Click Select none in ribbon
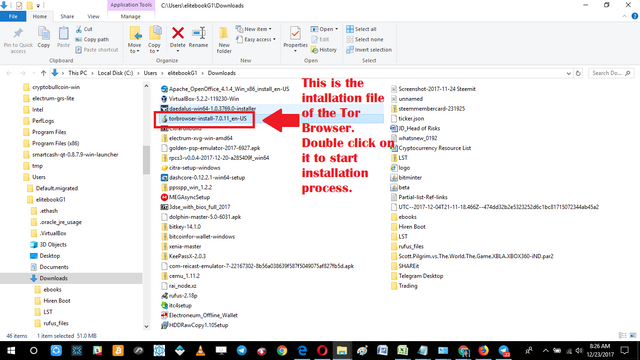 [365, 39]
